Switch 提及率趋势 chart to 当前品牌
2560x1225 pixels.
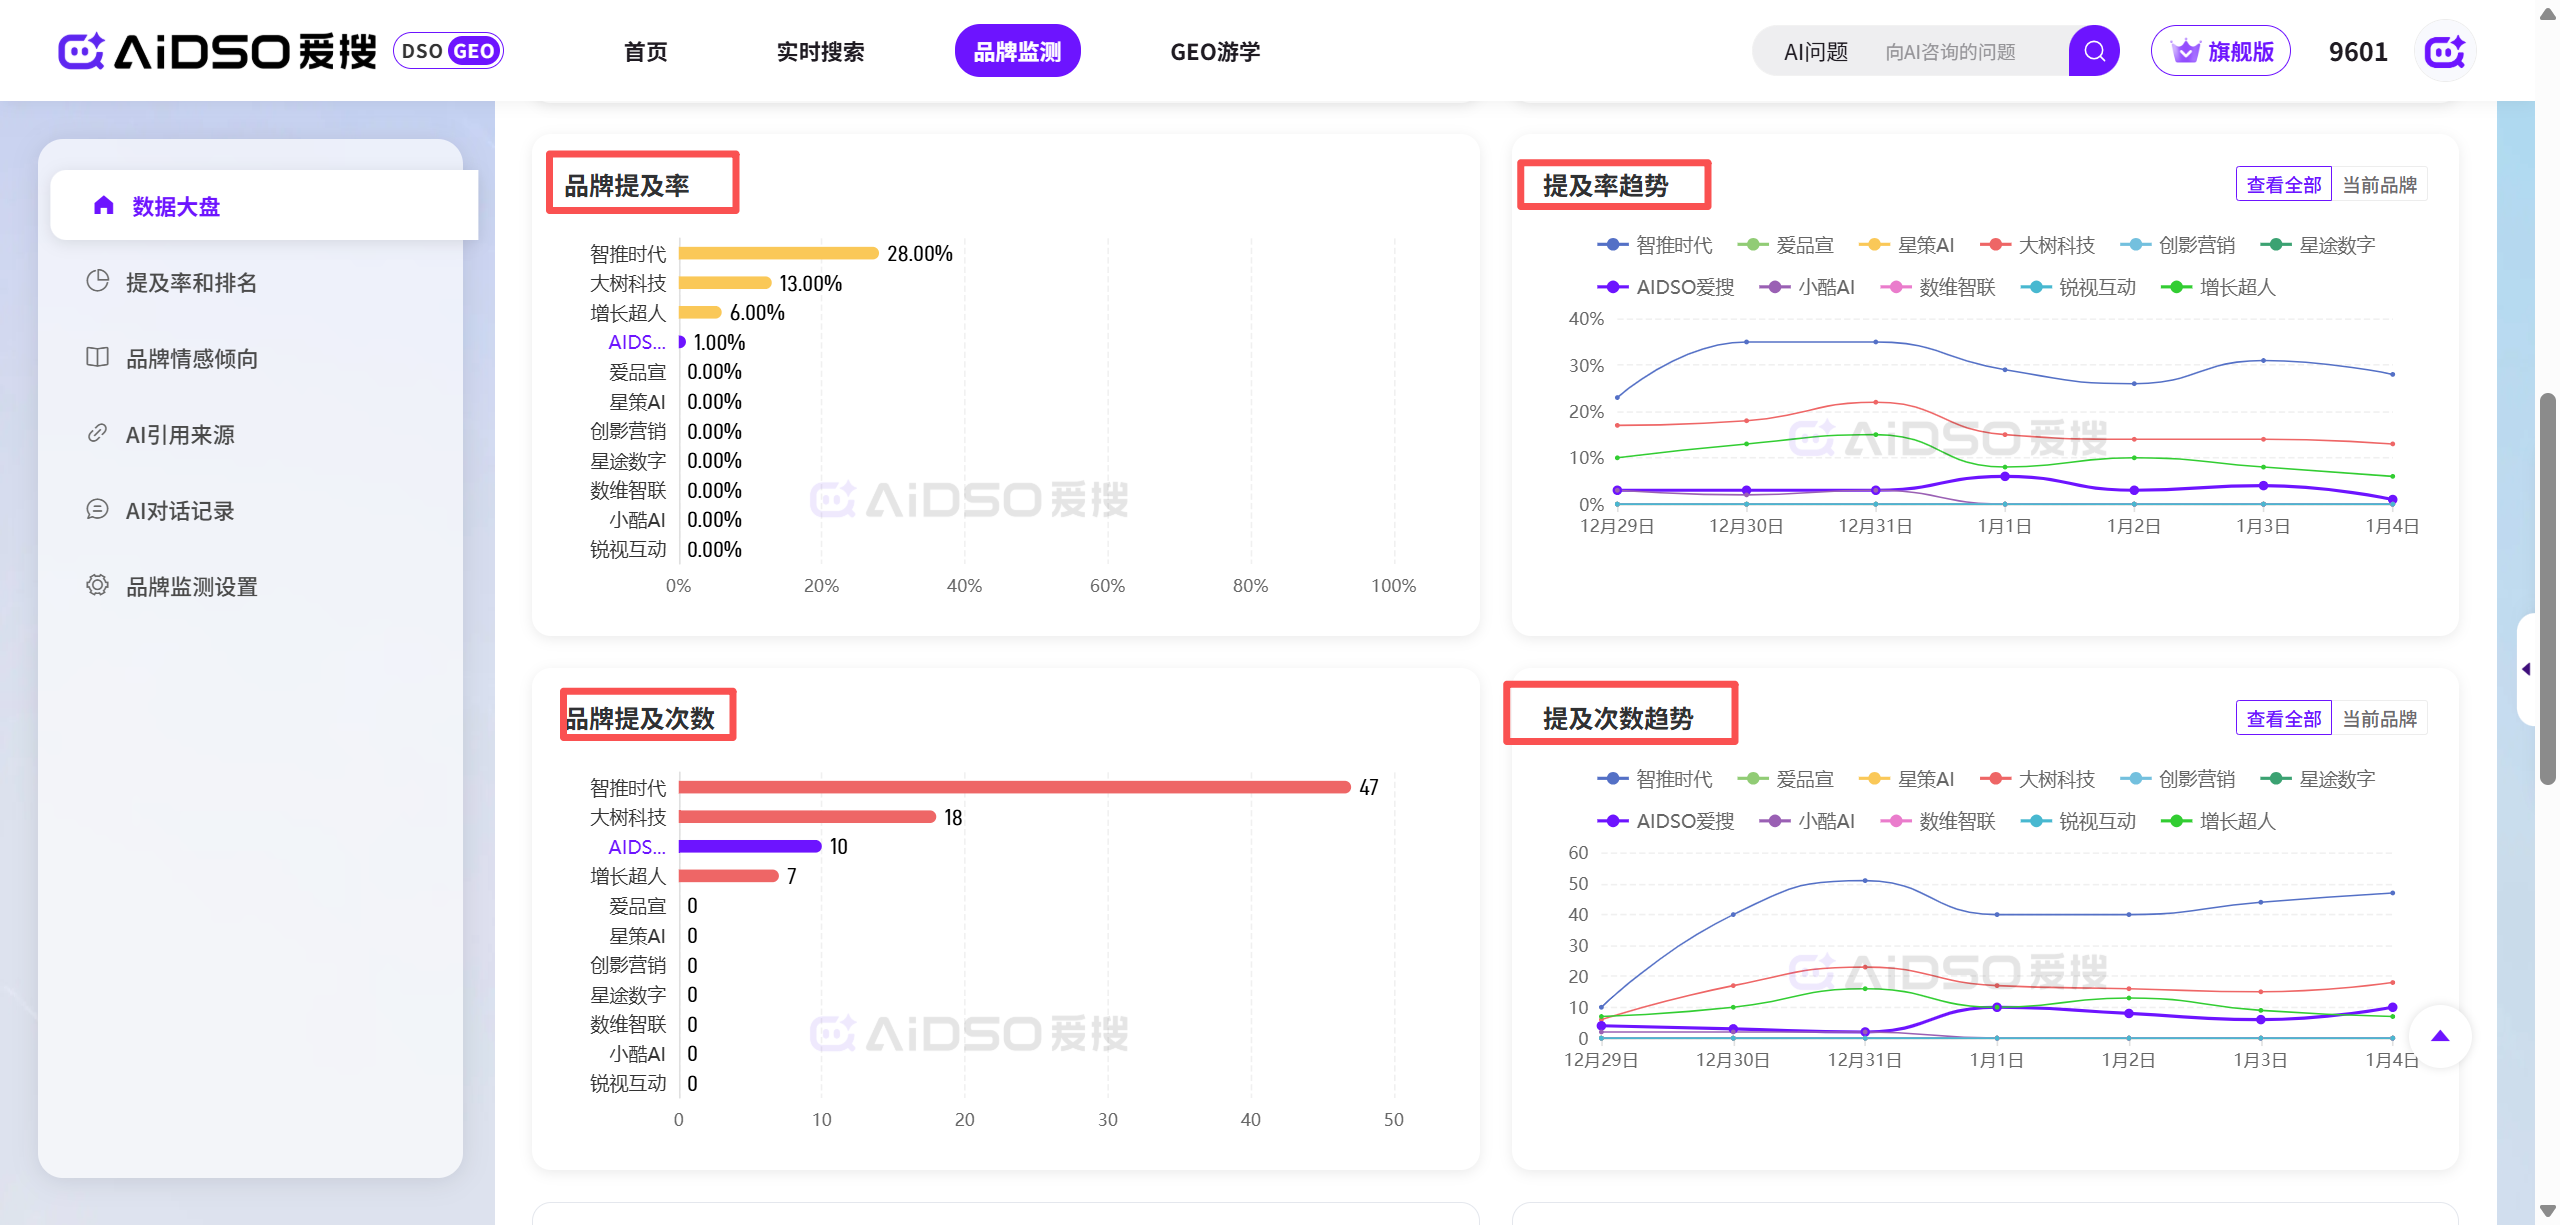click(x=2379, y=185)
